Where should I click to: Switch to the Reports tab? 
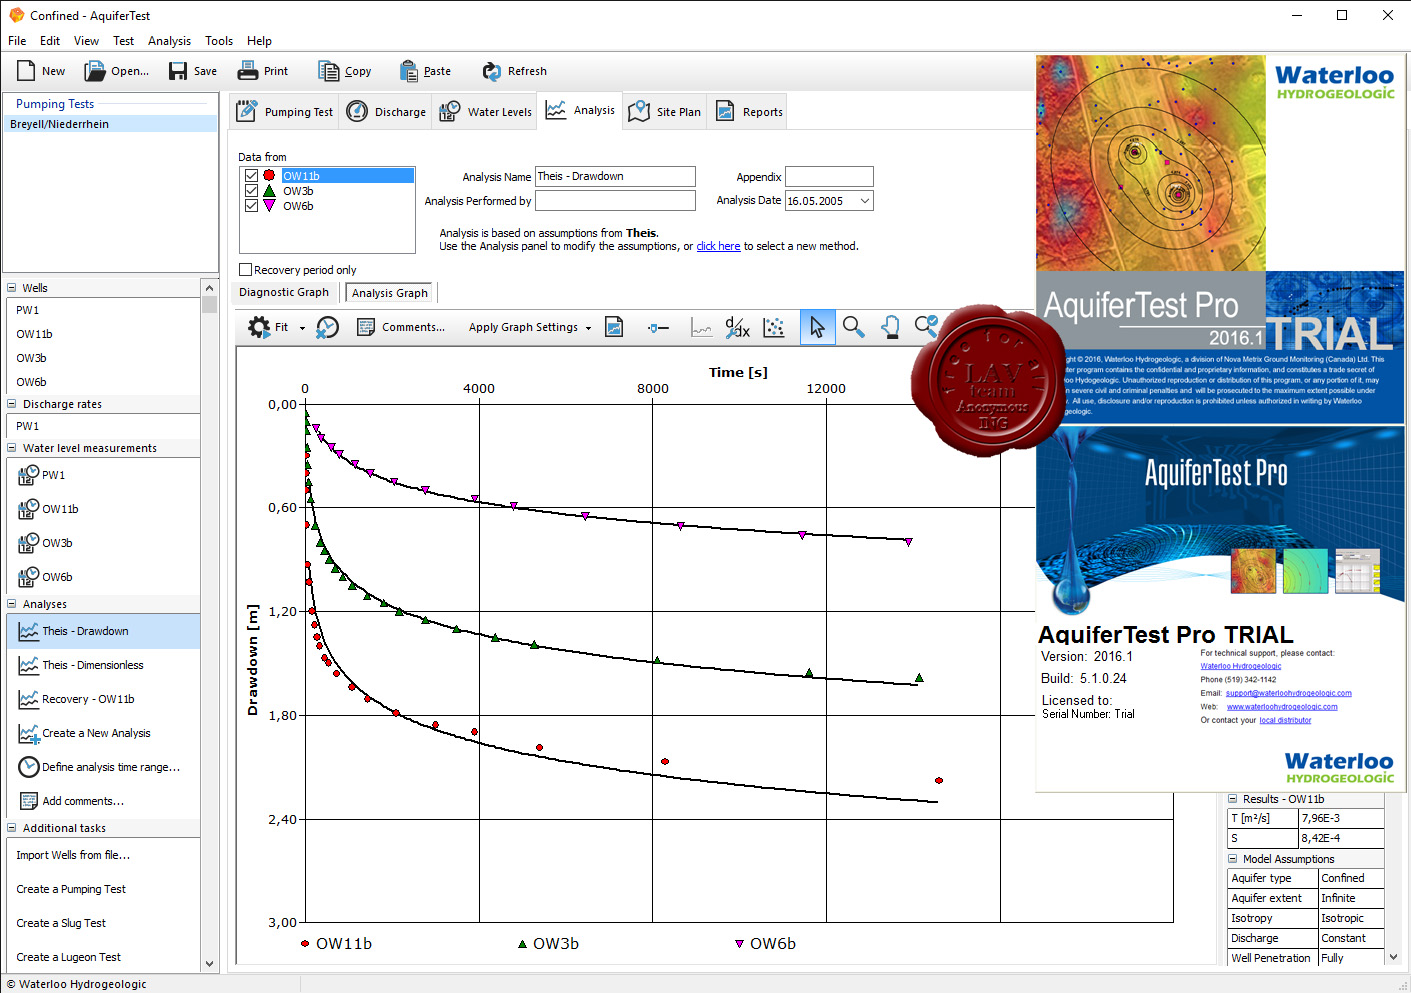748,112
